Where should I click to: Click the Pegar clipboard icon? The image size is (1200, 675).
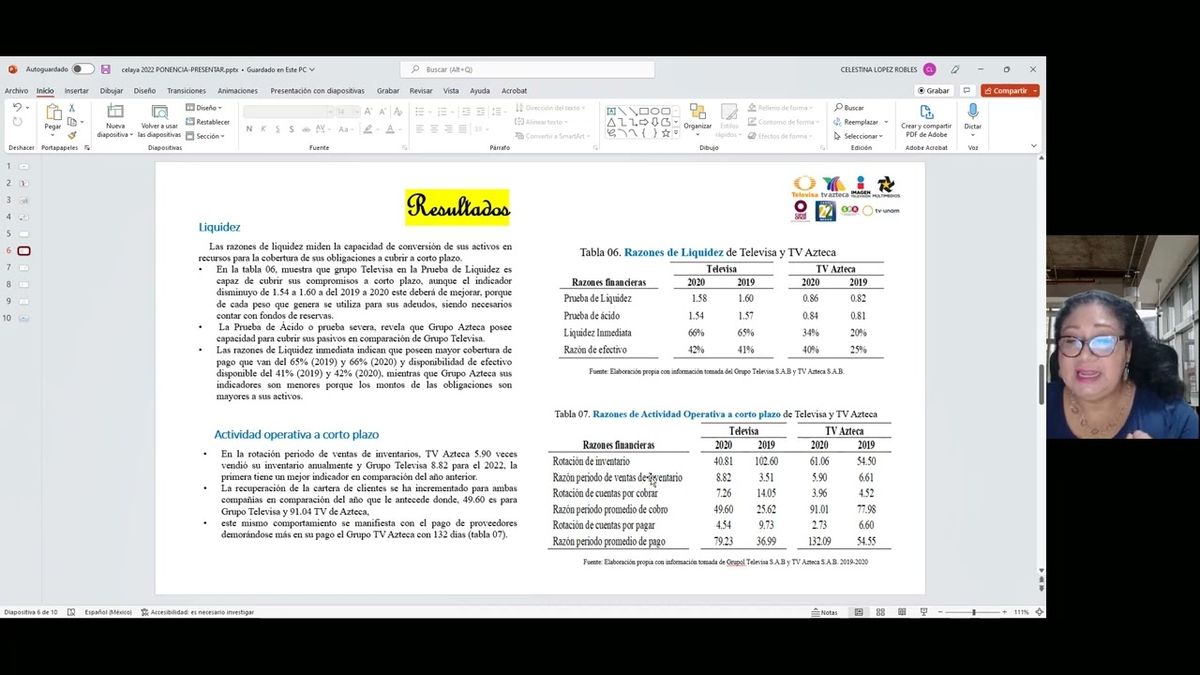(x=53, y=112)
